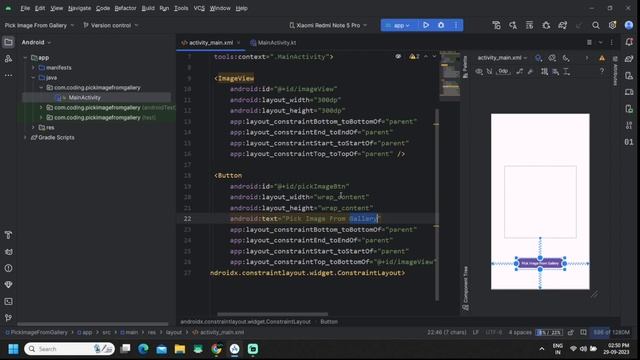This screenshot has width=640, height=360.
Task: Expand Gradle Scripts node
Action: pyautogui.click(x=26, y=138)
